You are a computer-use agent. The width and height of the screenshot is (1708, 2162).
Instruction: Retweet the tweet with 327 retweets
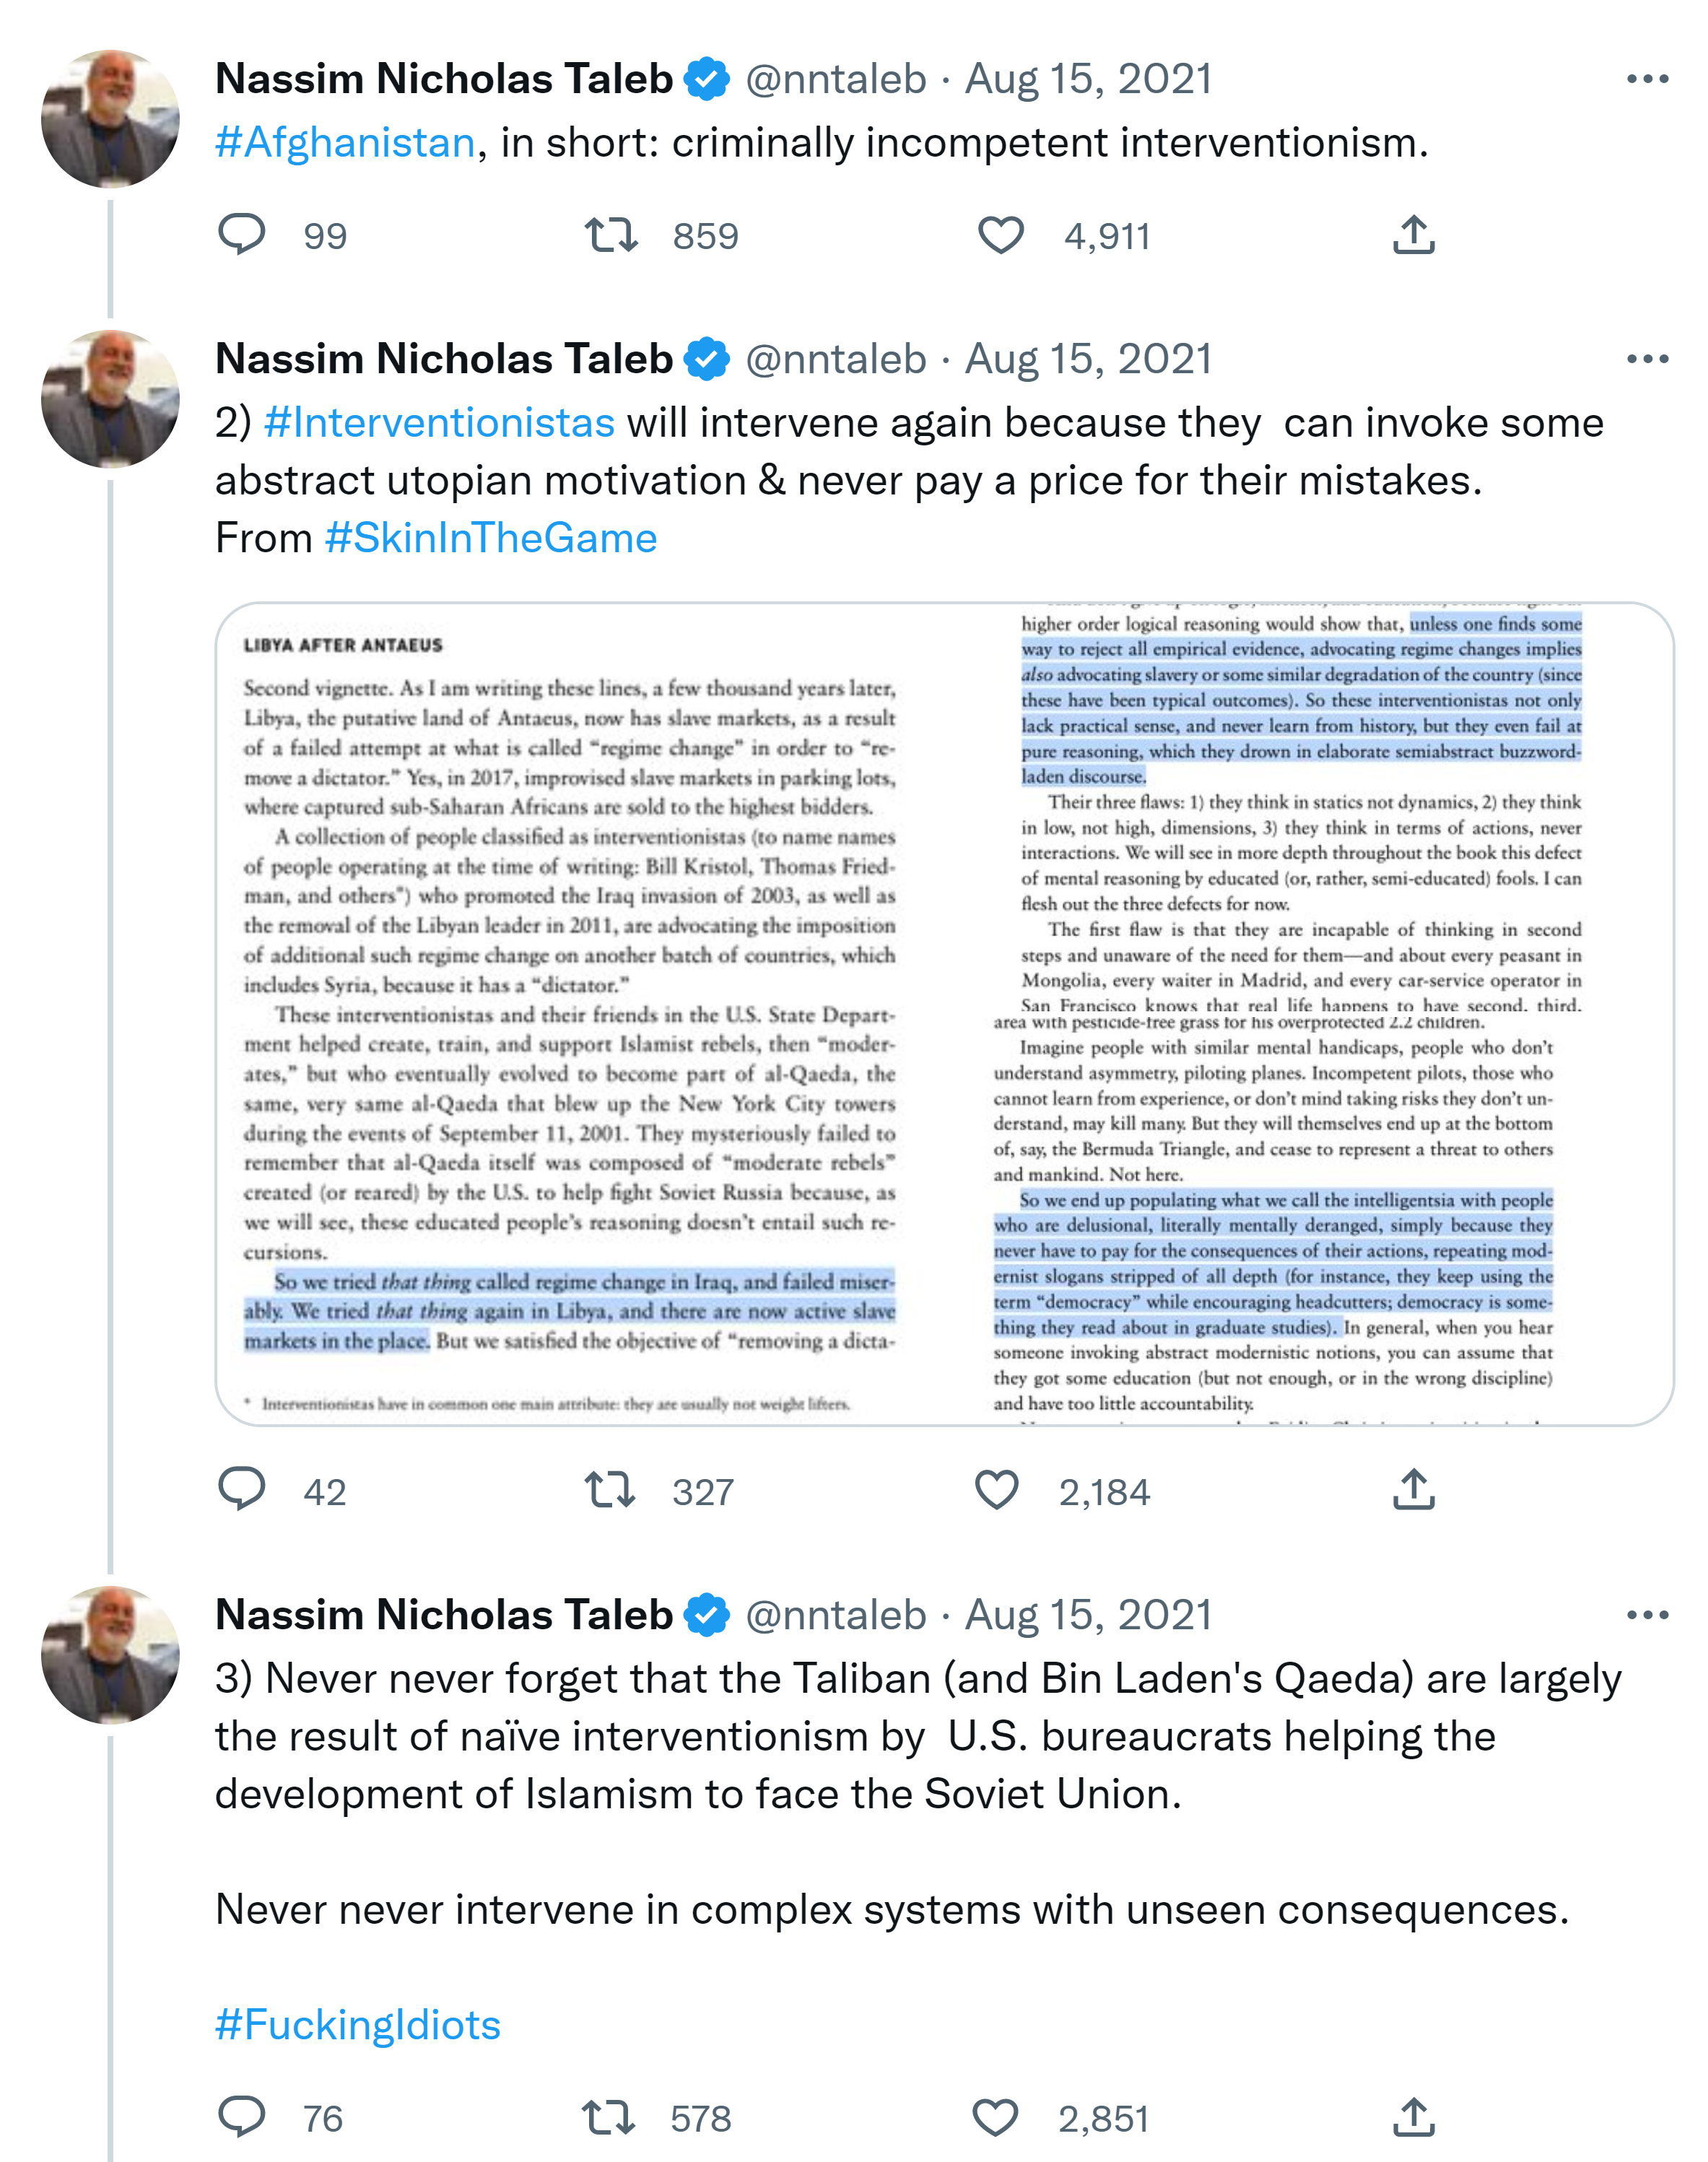610,1489
